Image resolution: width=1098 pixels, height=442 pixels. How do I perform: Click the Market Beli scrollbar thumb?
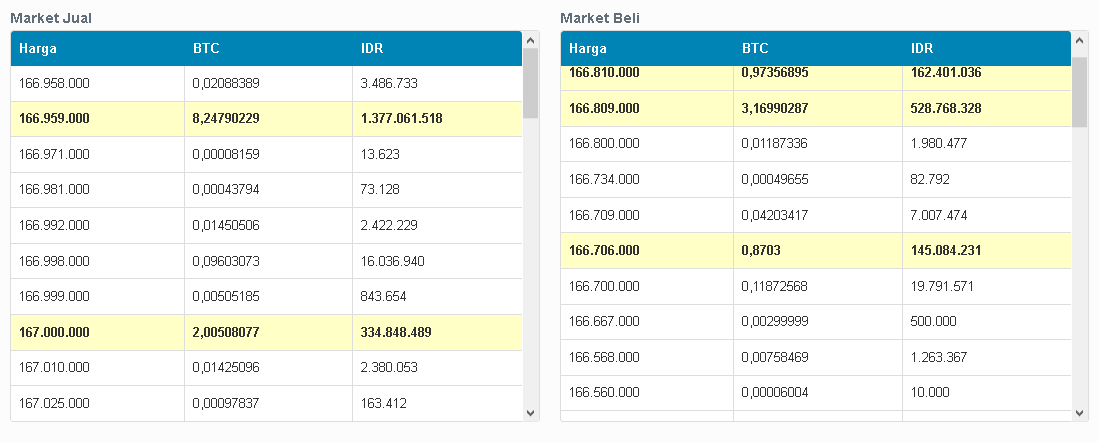tap(1080, 92)
